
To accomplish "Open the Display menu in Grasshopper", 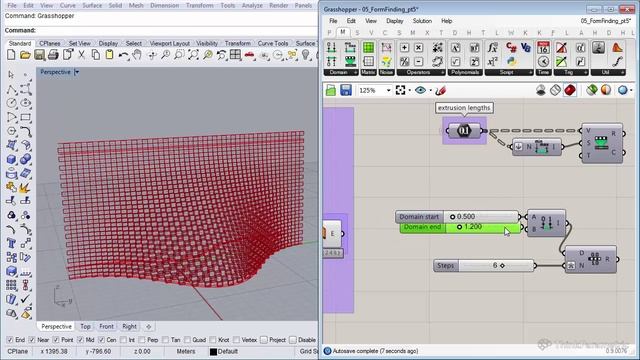I will click(394, 21).
